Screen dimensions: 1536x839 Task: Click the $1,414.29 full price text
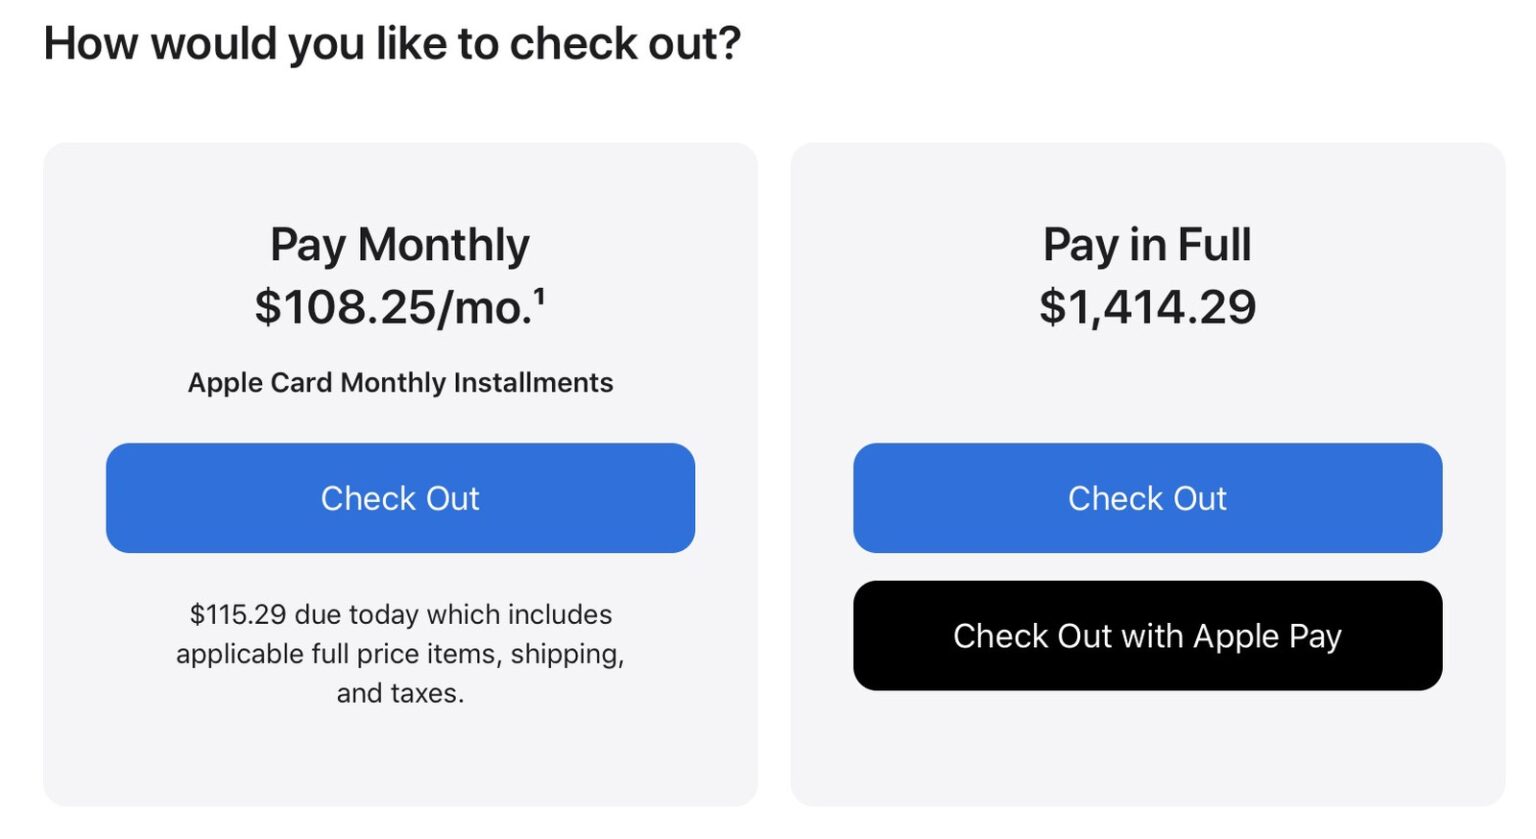click(x=1148, y=307)
